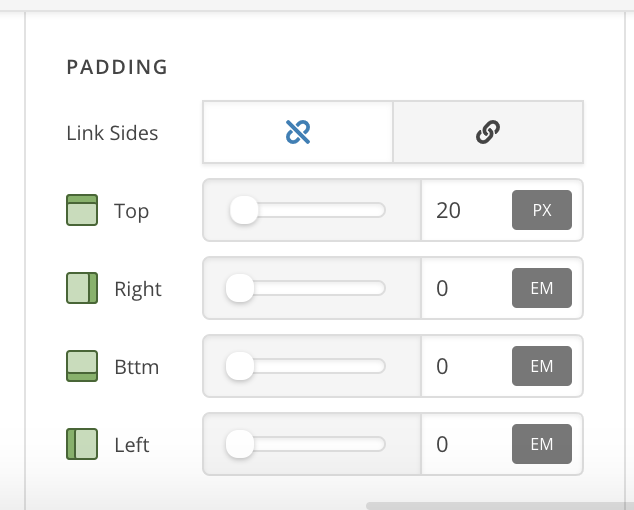Click the Top padding slider handle
634x510 pixels.
pos(243,210)
